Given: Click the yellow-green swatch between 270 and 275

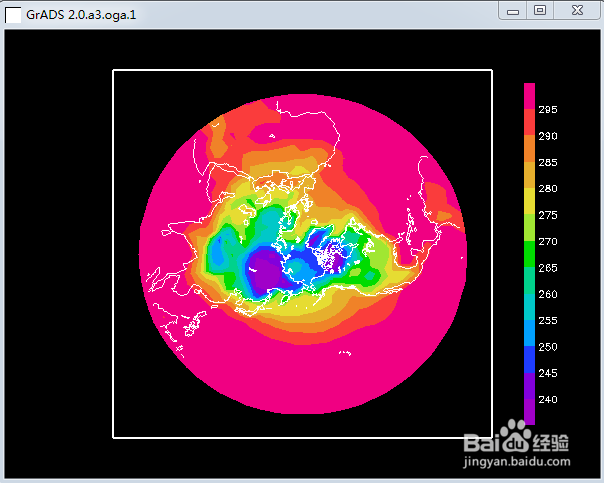Looking at the screenshot, I should (x=529, y=228).
